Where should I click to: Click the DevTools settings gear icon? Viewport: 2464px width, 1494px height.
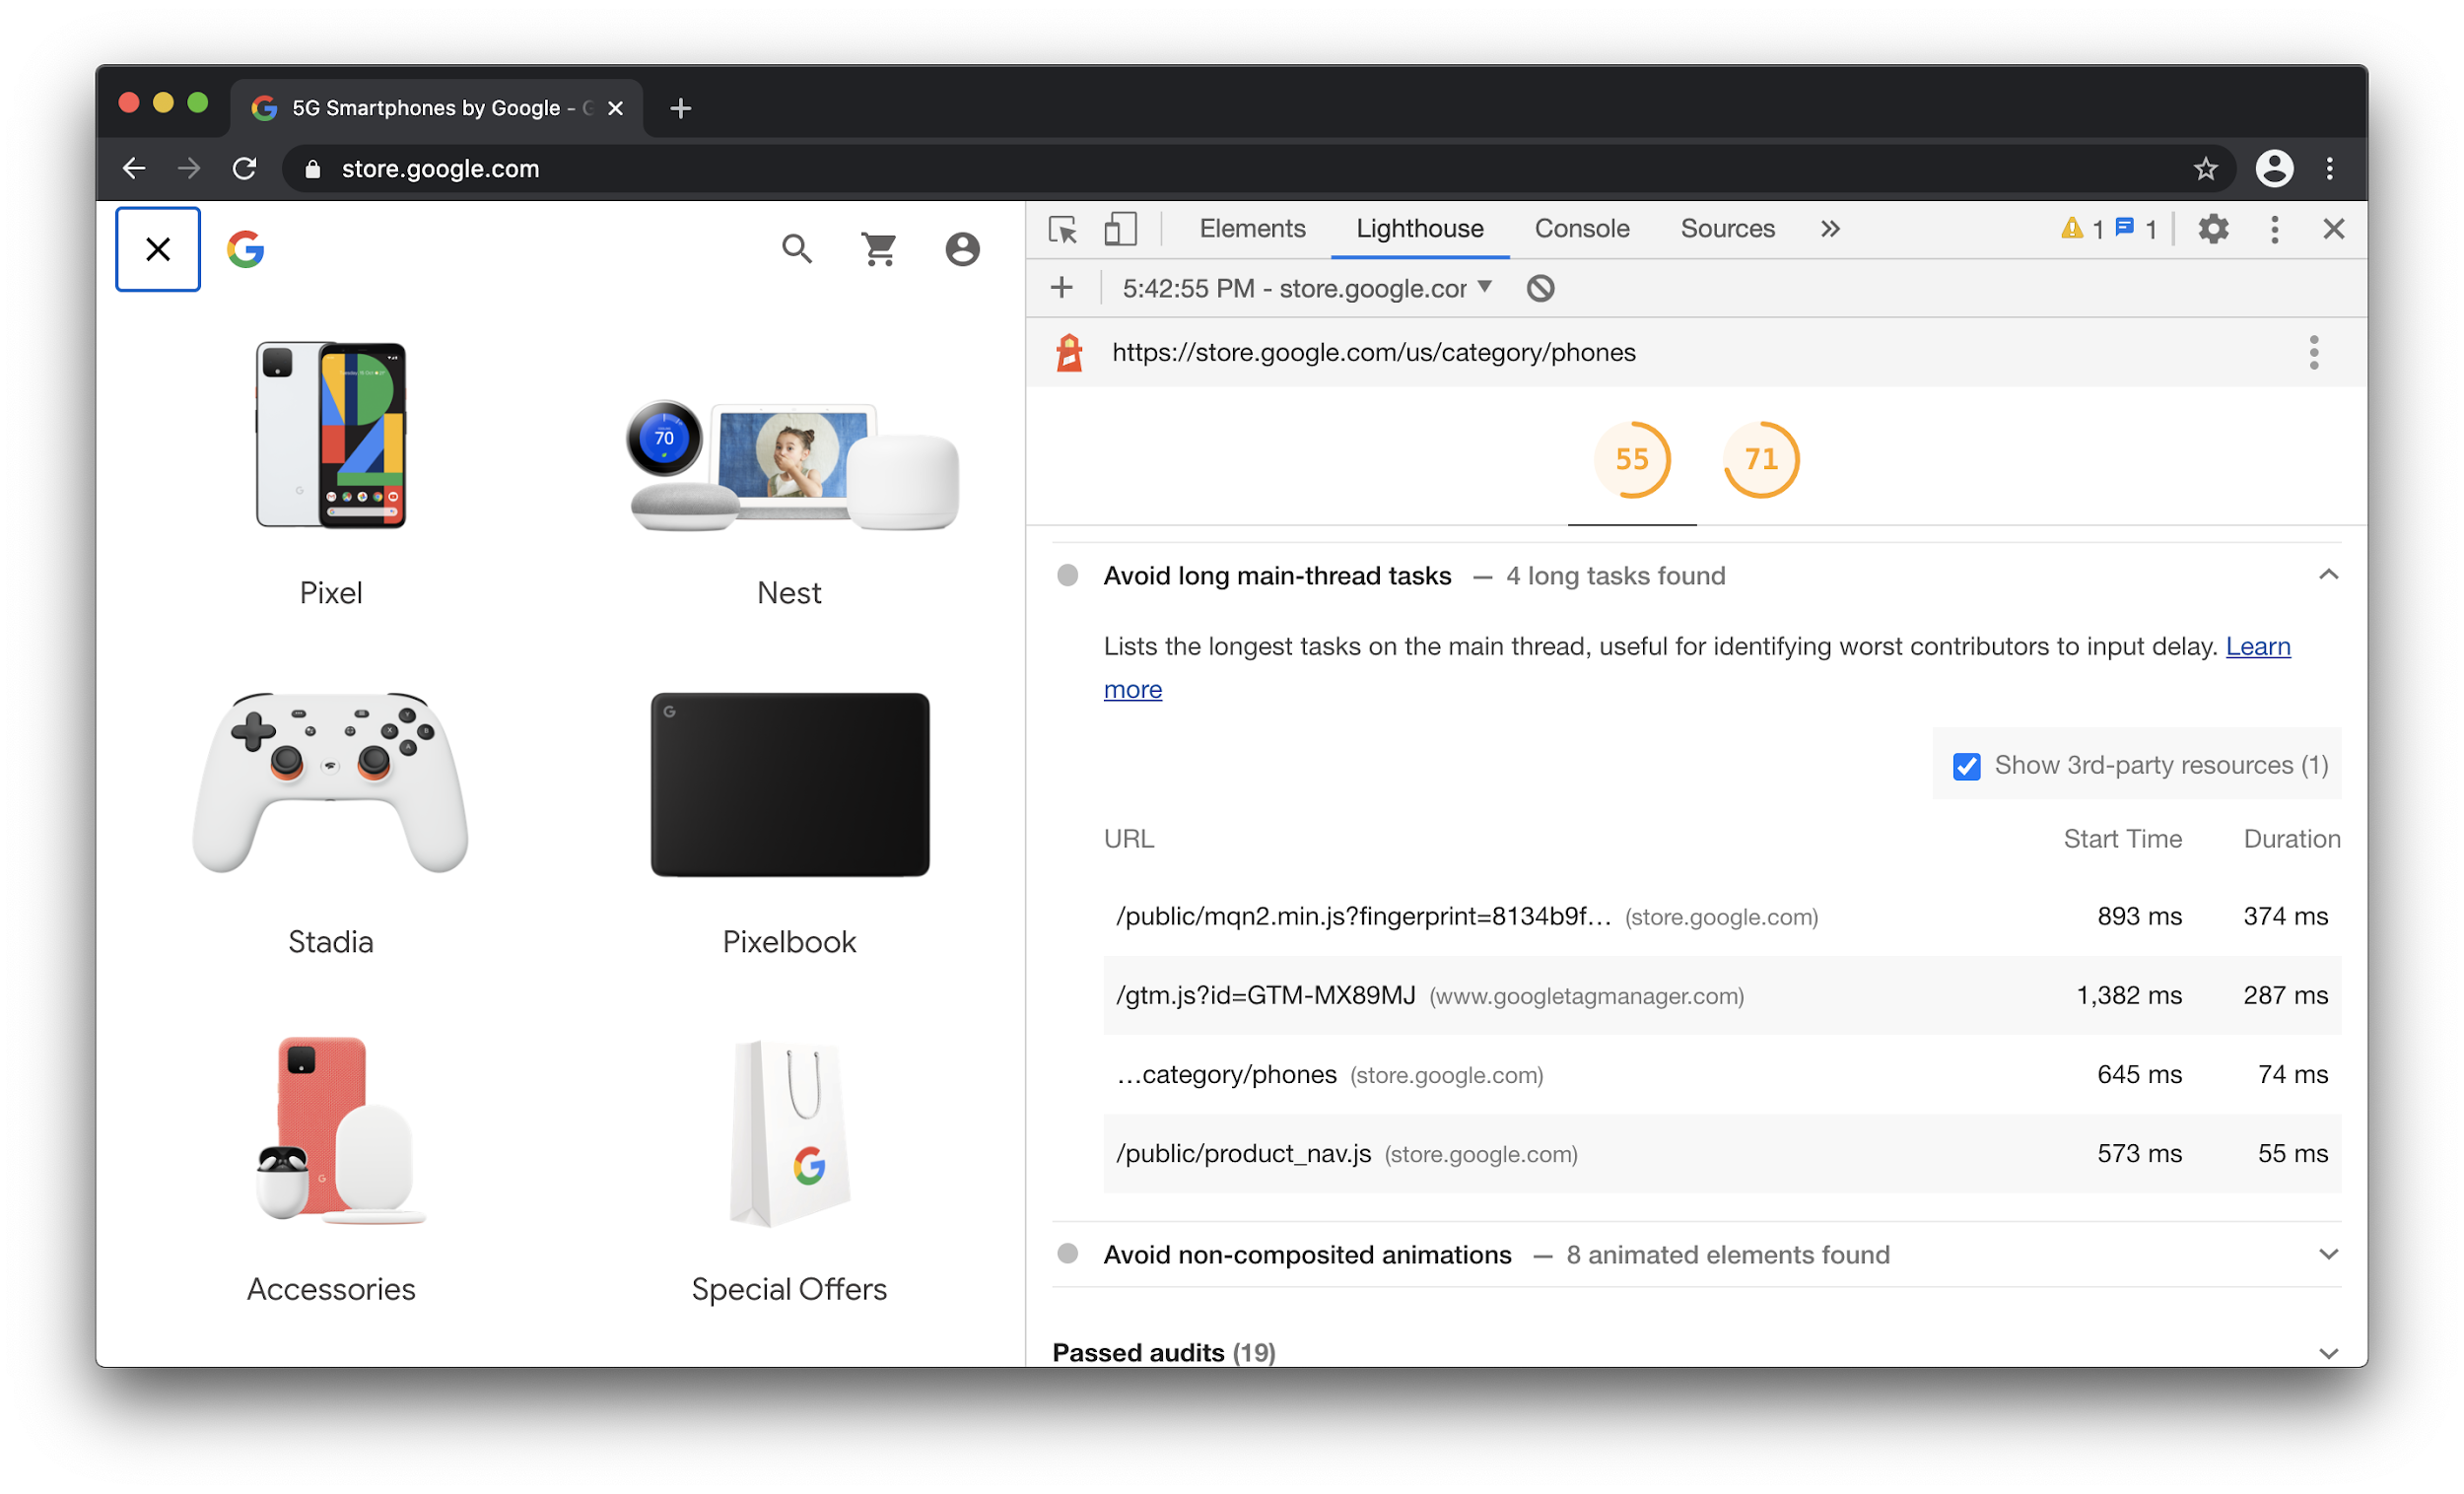(2214, 229)
